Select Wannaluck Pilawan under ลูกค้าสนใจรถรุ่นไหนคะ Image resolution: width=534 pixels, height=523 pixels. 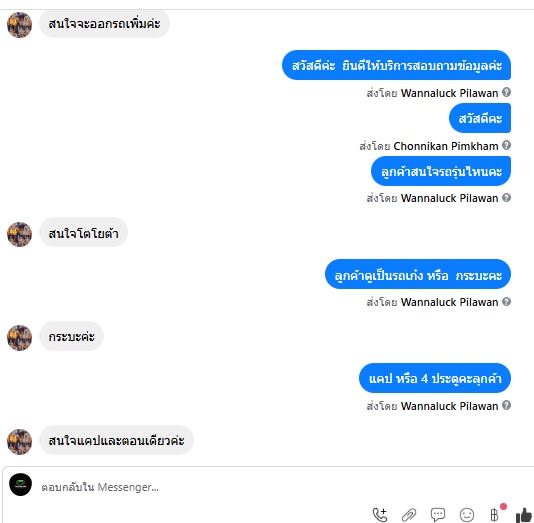tap(449, 198)
